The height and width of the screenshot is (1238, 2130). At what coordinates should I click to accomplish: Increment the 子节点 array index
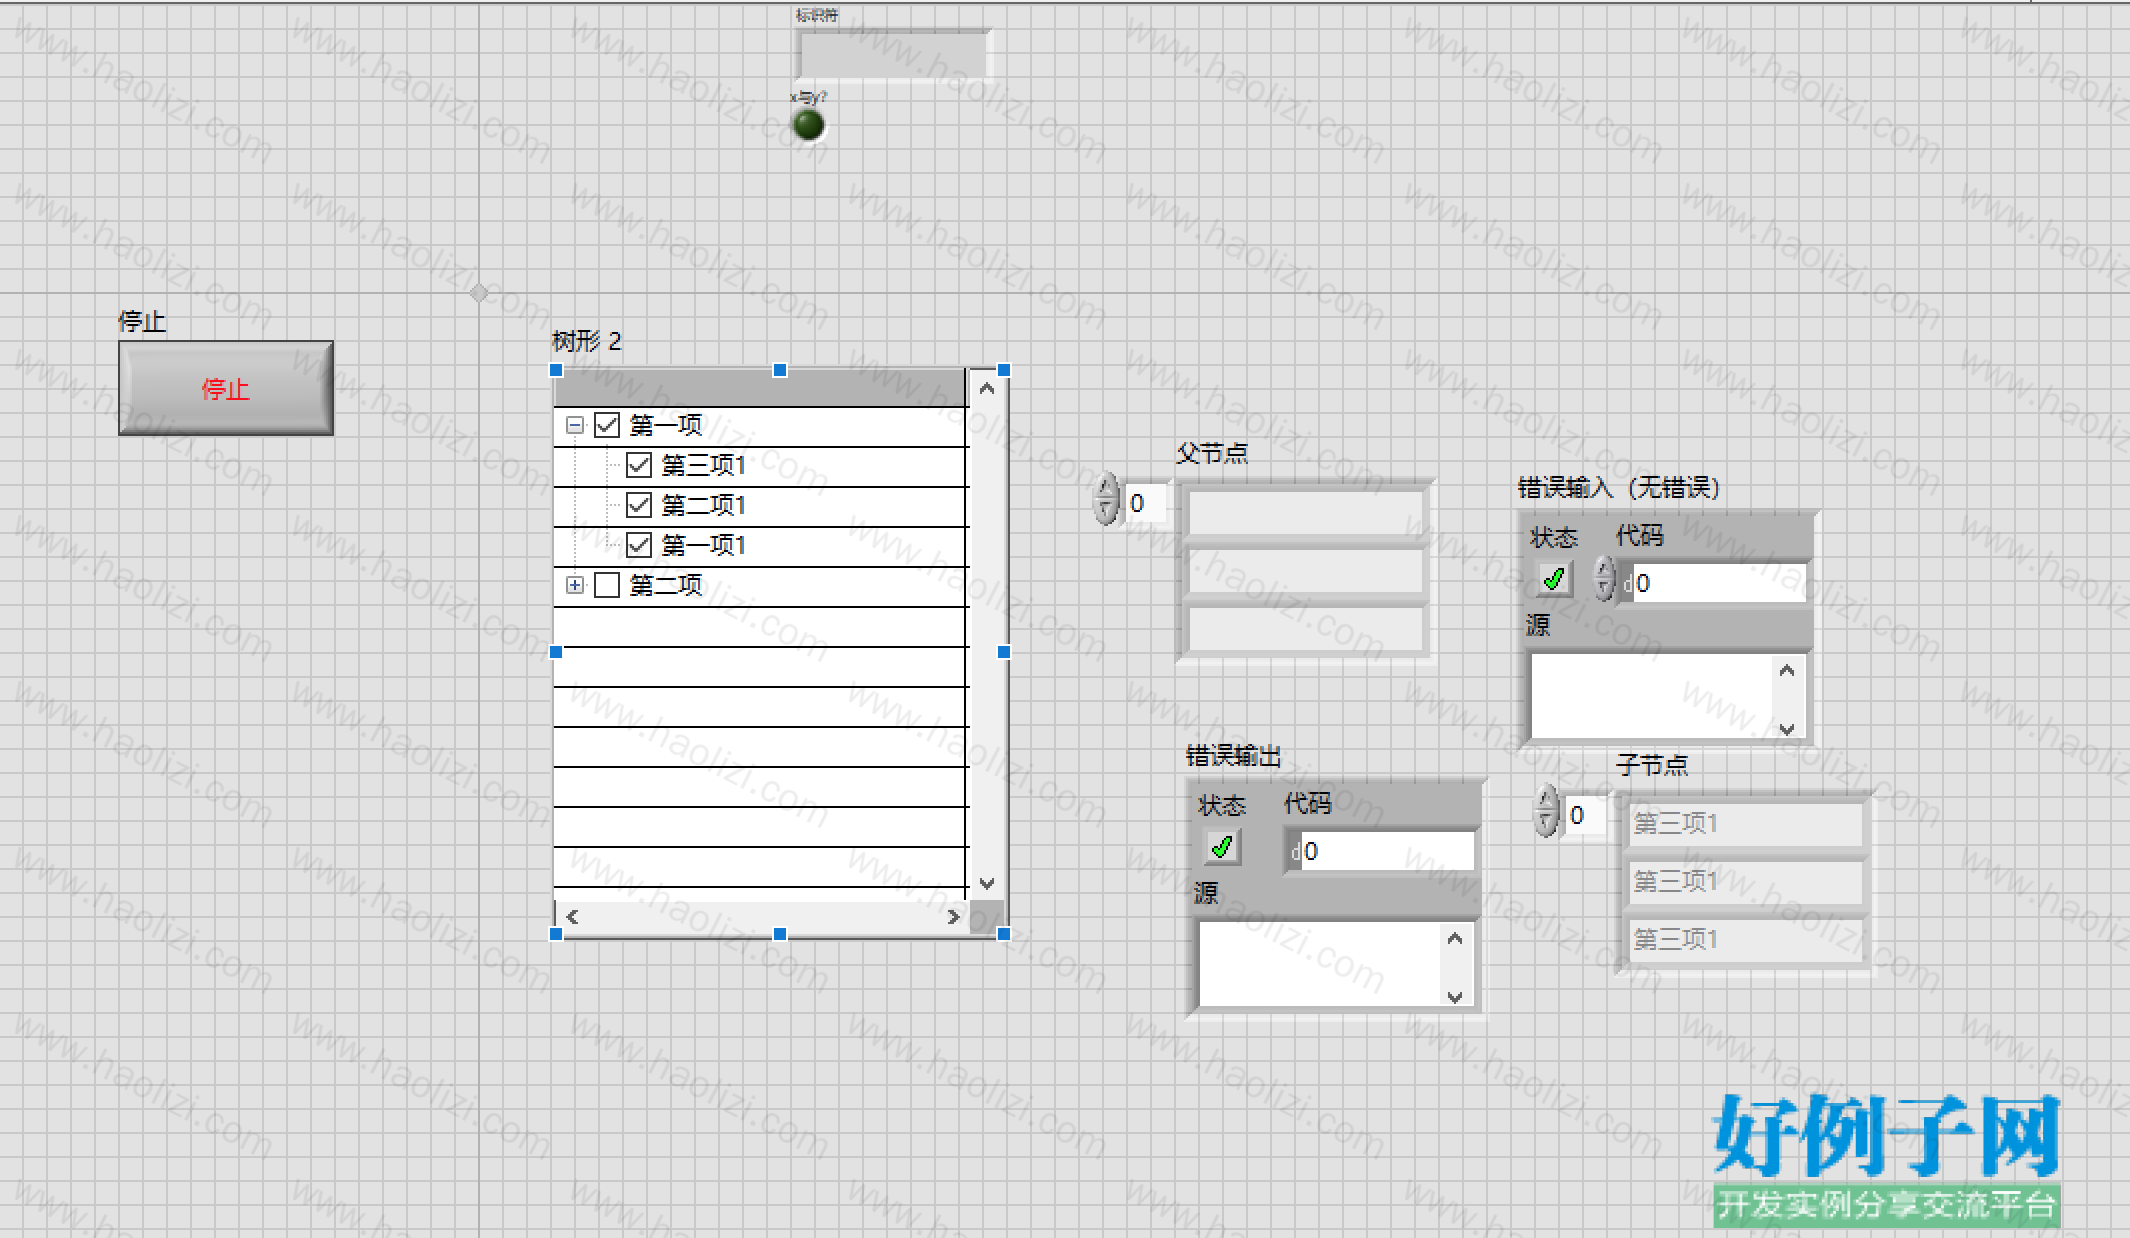click(1546, 800)
